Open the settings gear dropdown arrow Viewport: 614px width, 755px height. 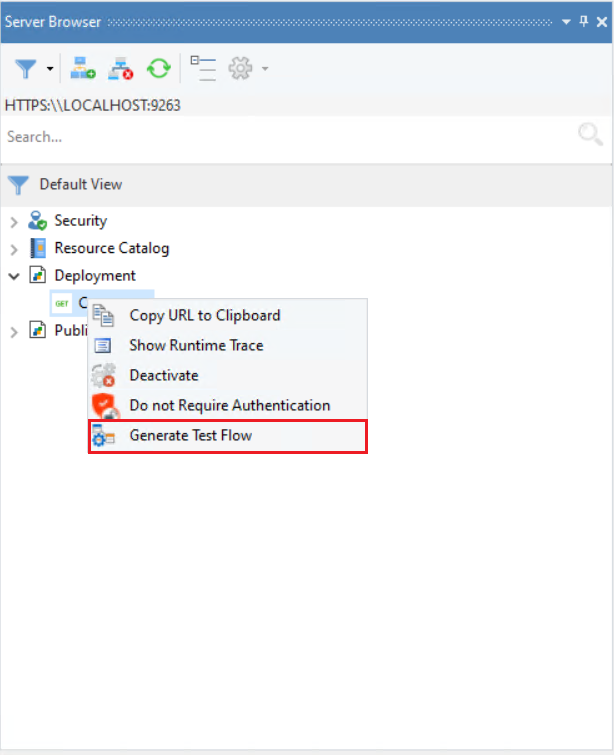tap(264, 70)
